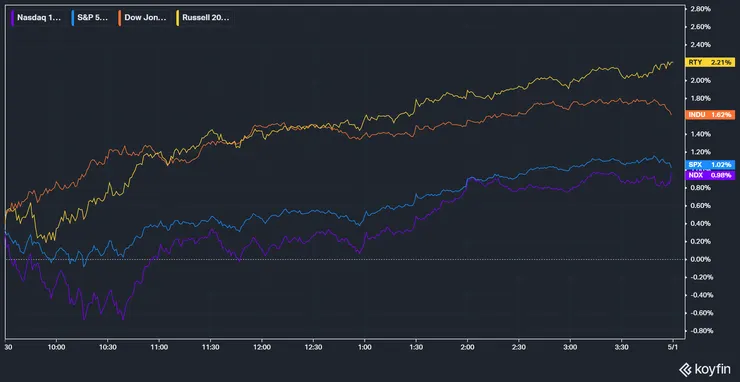Image resolution: width=740 pixels, height=382 pixels.
Task: Click the 0.60% y-axis label
Action: (x=702, y=206)
